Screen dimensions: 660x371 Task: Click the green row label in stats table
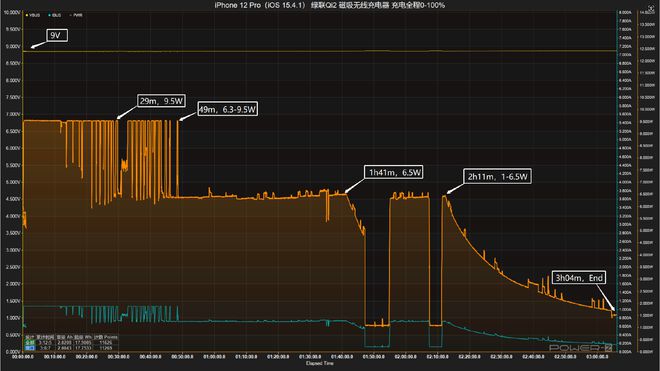point(29,343)
